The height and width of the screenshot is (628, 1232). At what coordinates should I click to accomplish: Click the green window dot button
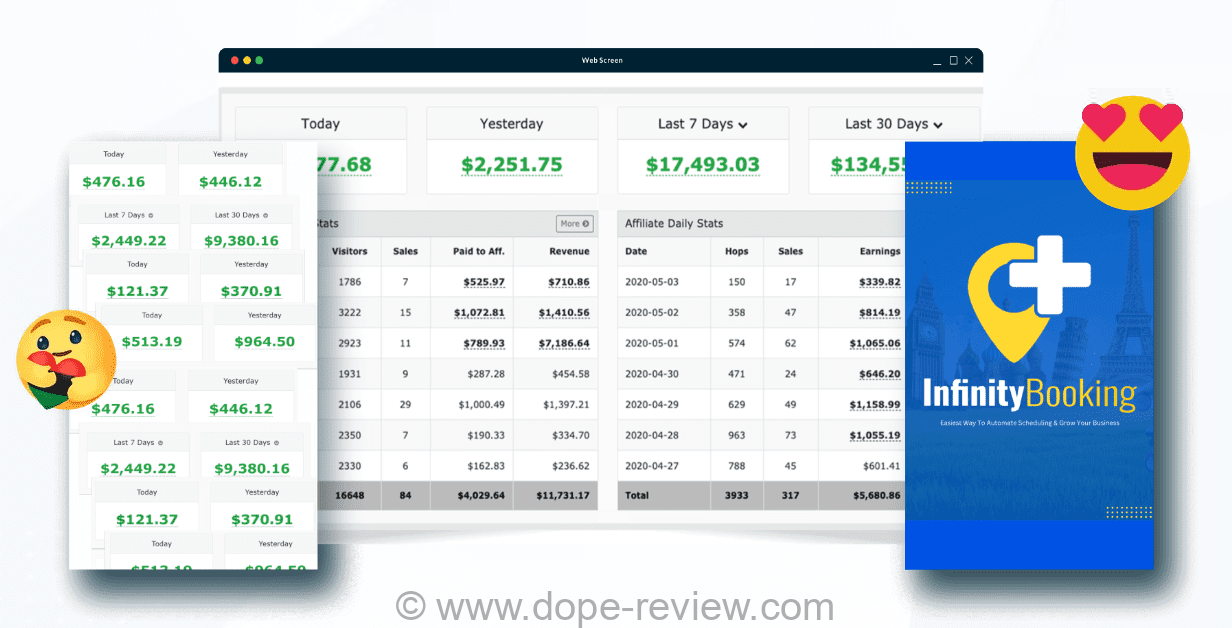(259, 60)
